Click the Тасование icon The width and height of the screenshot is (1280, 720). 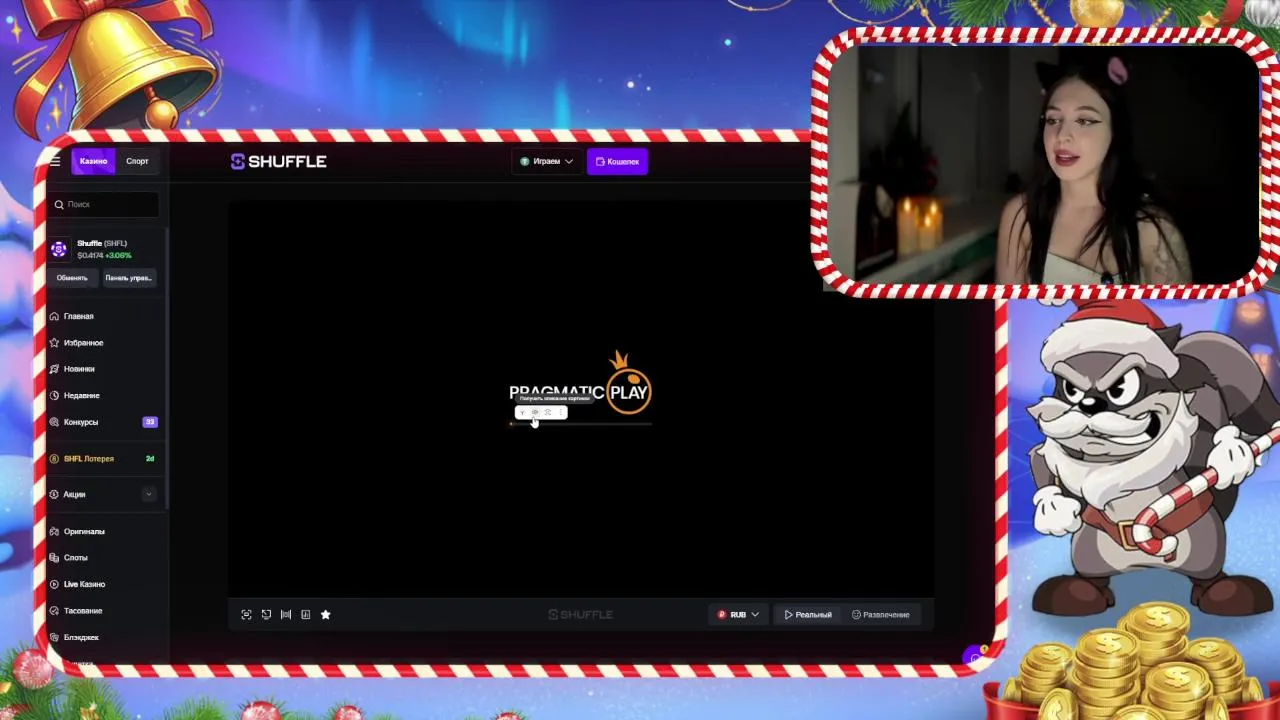55,611
